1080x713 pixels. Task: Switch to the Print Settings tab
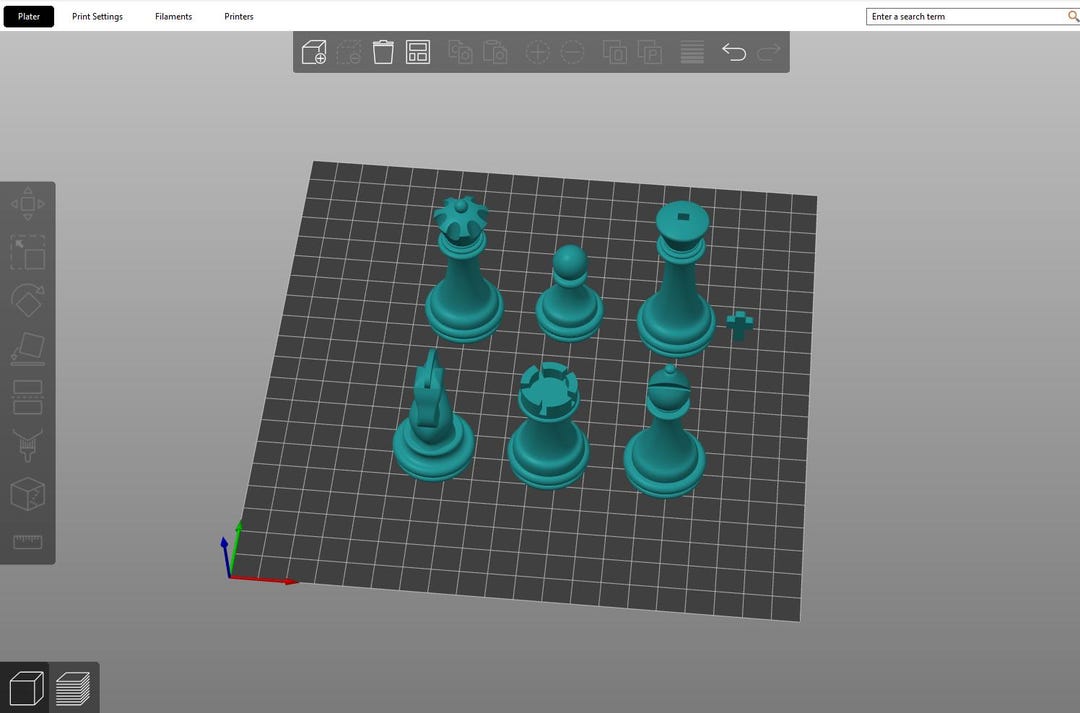click(x=97, y=16)
